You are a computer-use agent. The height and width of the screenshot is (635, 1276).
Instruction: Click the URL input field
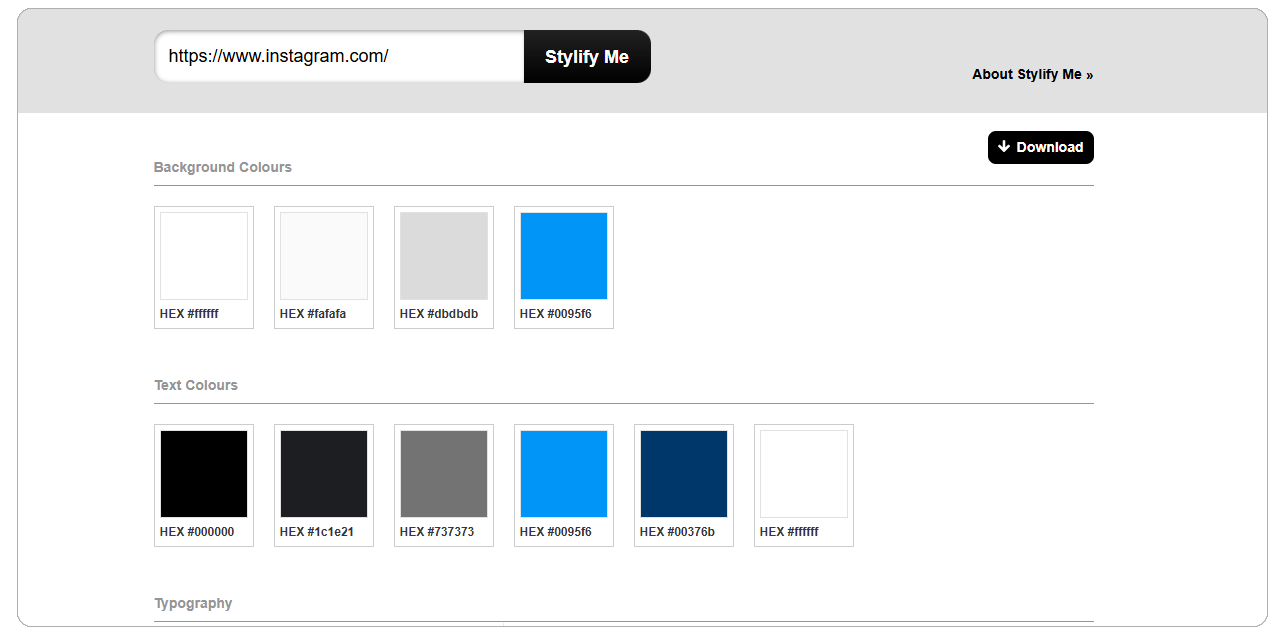339,56
